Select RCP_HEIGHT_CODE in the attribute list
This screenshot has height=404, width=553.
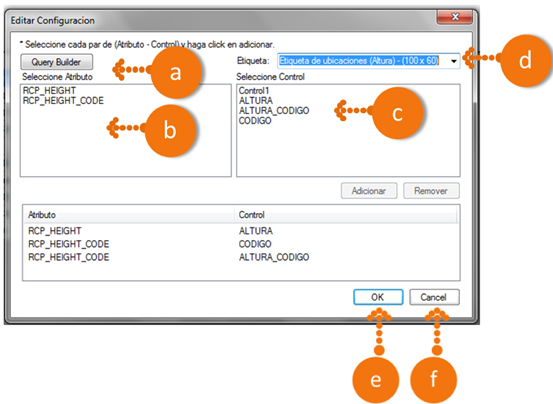coord(63,101)
